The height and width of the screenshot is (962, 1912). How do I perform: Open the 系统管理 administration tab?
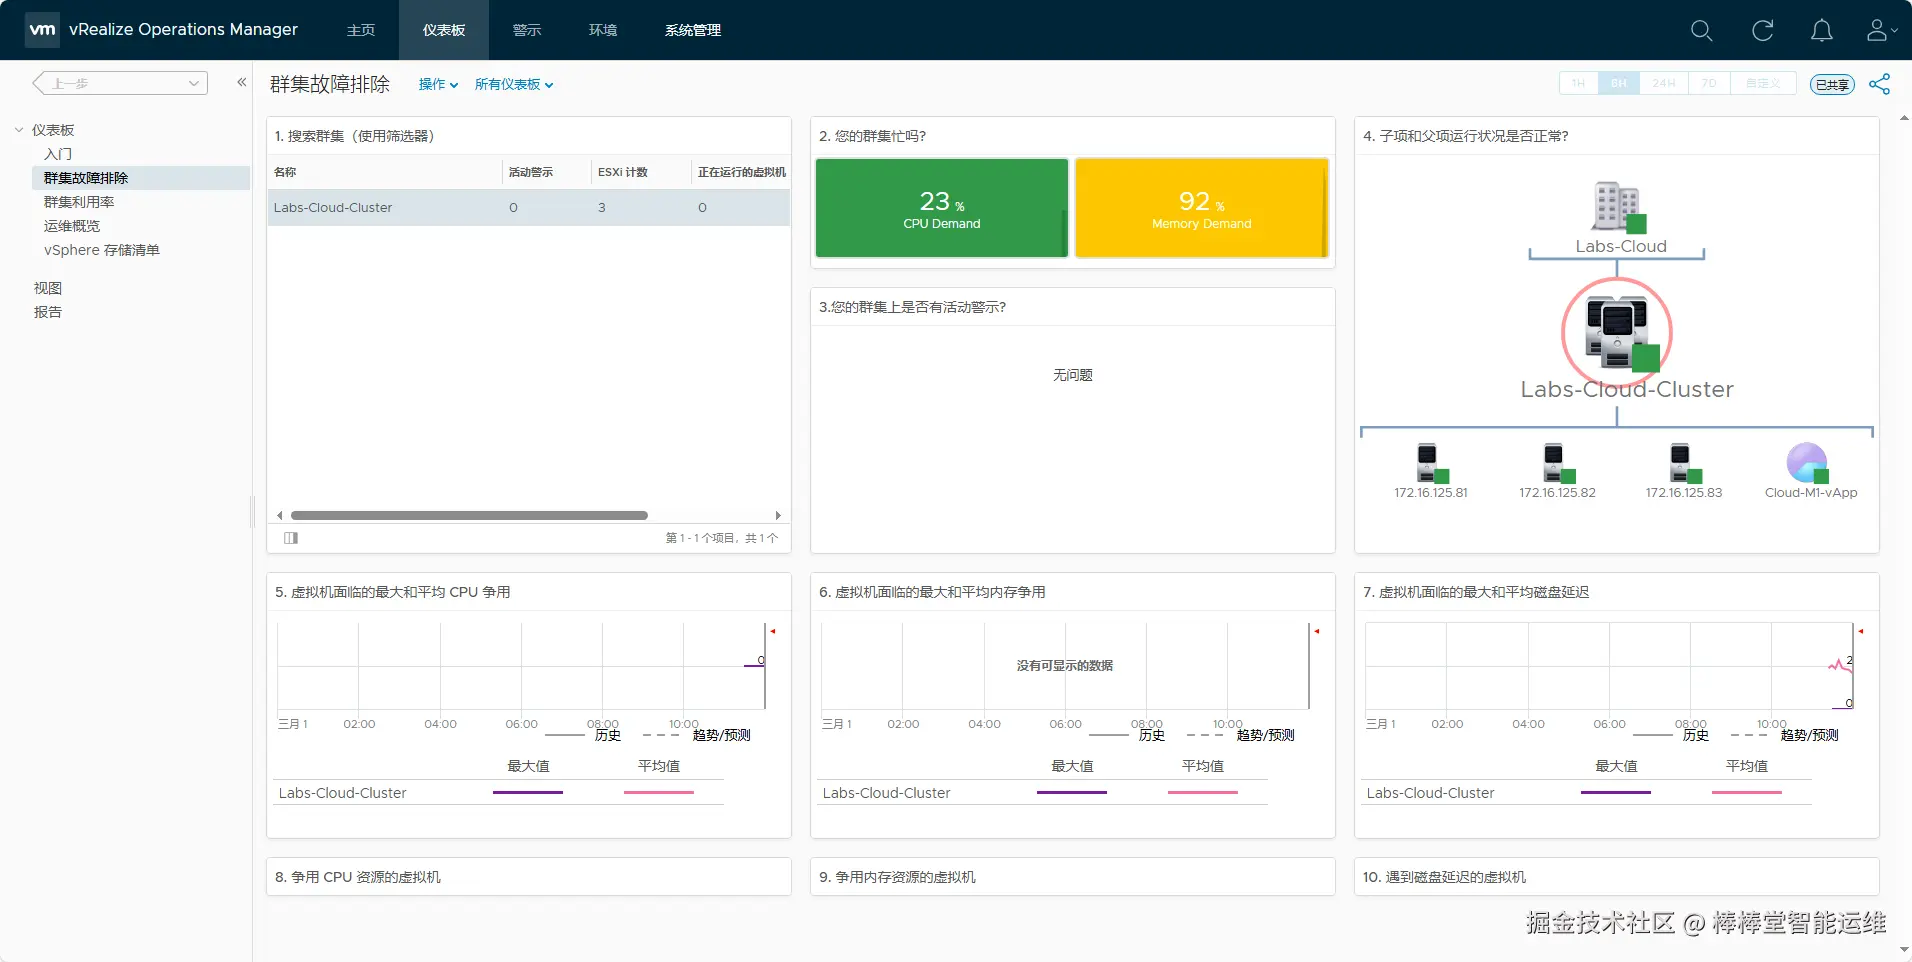point(693,30)
